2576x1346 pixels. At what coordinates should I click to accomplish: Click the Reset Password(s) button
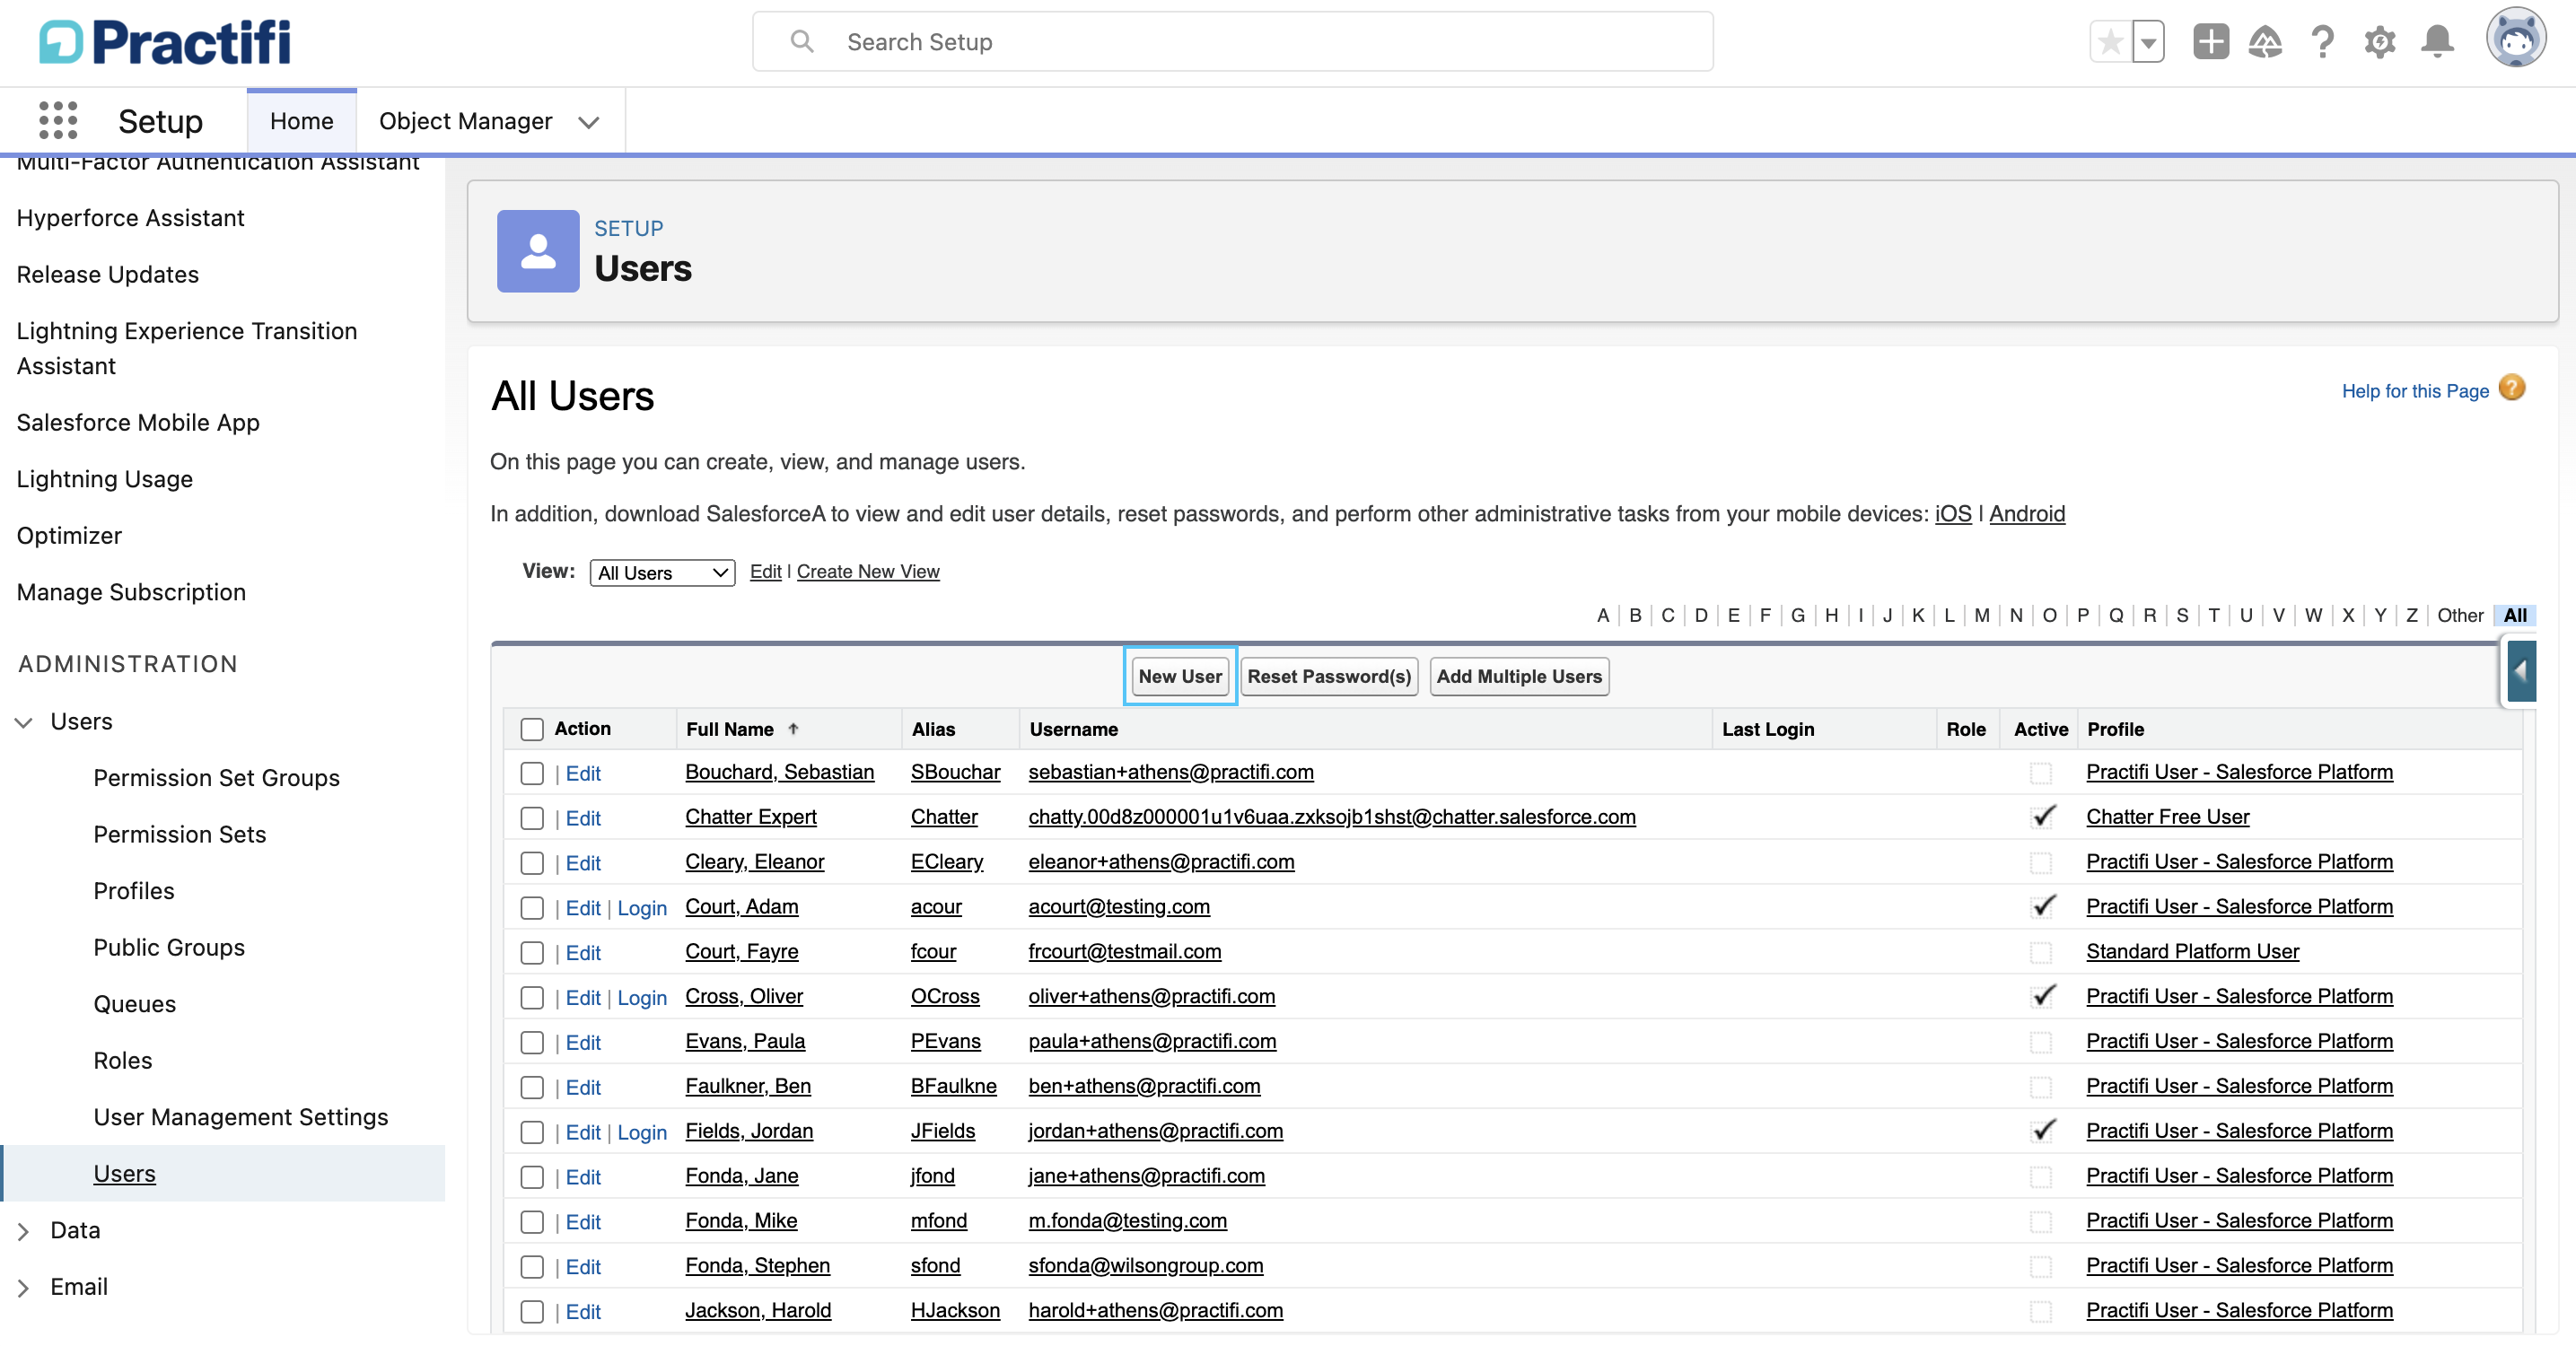[1329, 676]
